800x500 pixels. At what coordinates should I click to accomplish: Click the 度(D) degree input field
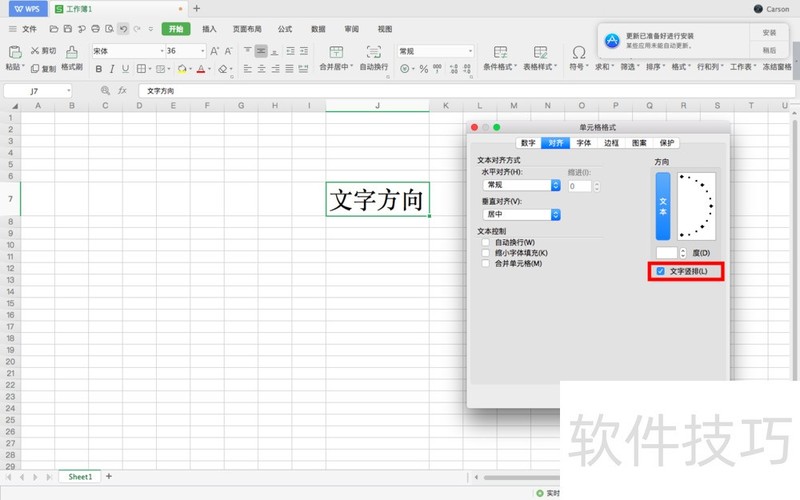[x=666, y=253]
